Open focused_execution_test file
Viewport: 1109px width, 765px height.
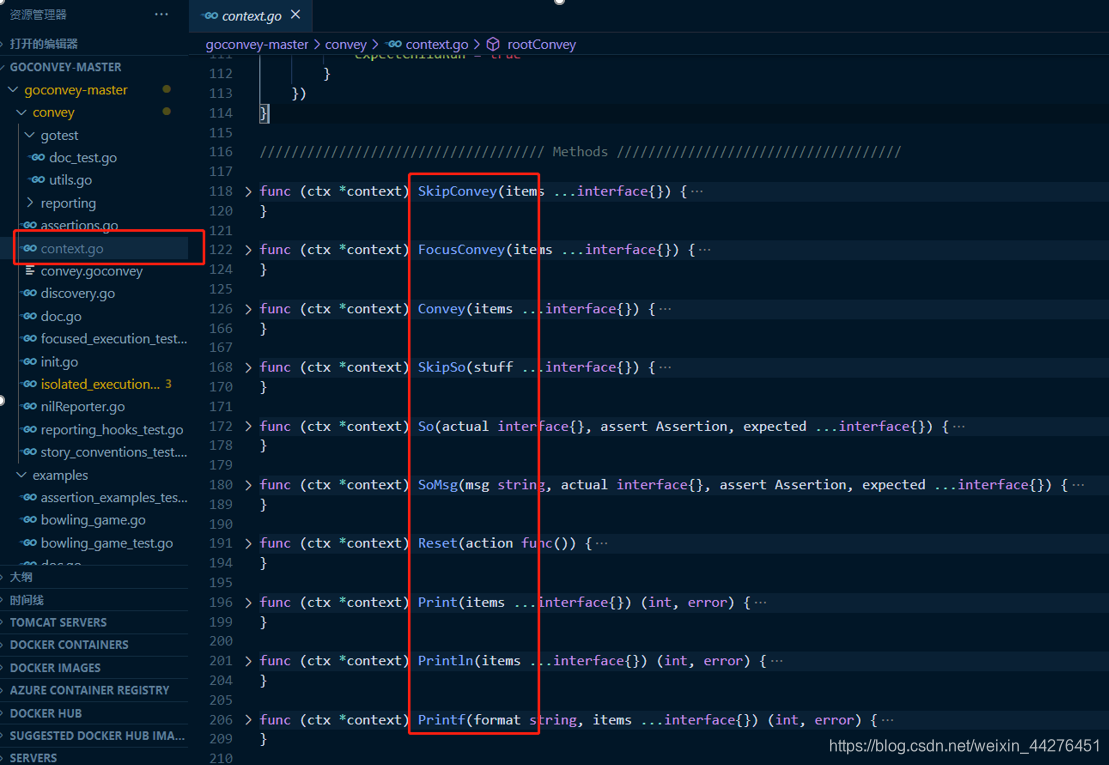click(x=113, y=339)
